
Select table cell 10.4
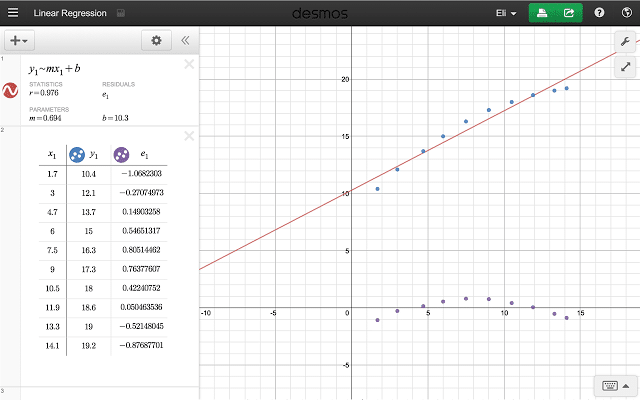coord(89,174)
